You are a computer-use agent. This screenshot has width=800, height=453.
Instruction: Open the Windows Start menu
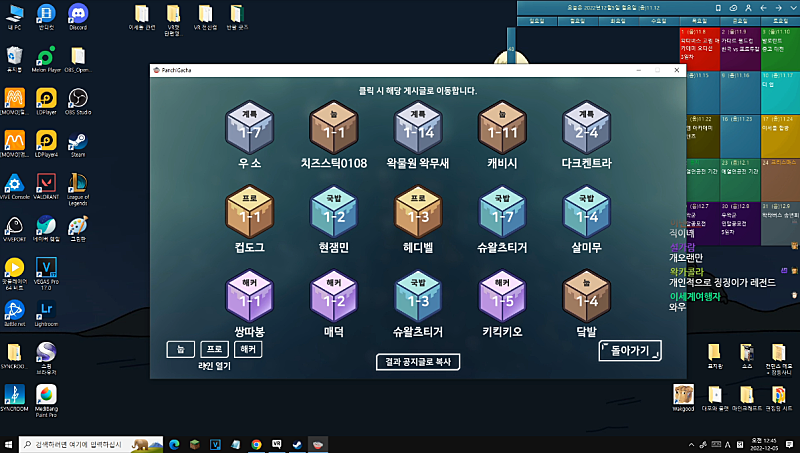point(8,444)
